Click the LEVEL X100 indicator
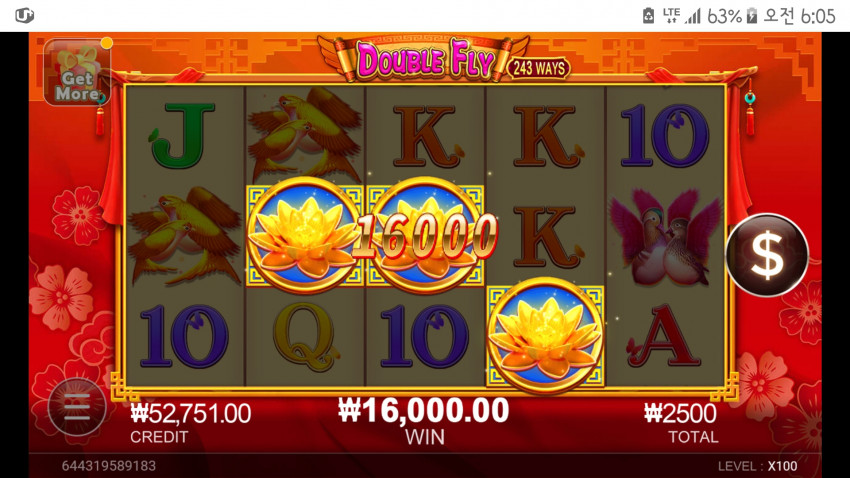The width and height of the screenshot is (850, 478). pyautogui.click(x=757, y=466)
